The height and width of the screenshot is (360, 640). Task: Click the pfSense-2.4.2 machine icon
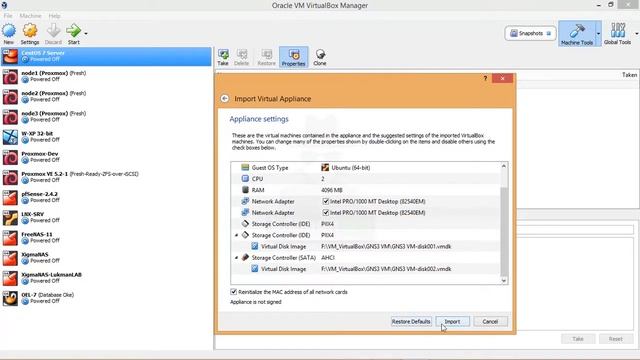point(10,198)
